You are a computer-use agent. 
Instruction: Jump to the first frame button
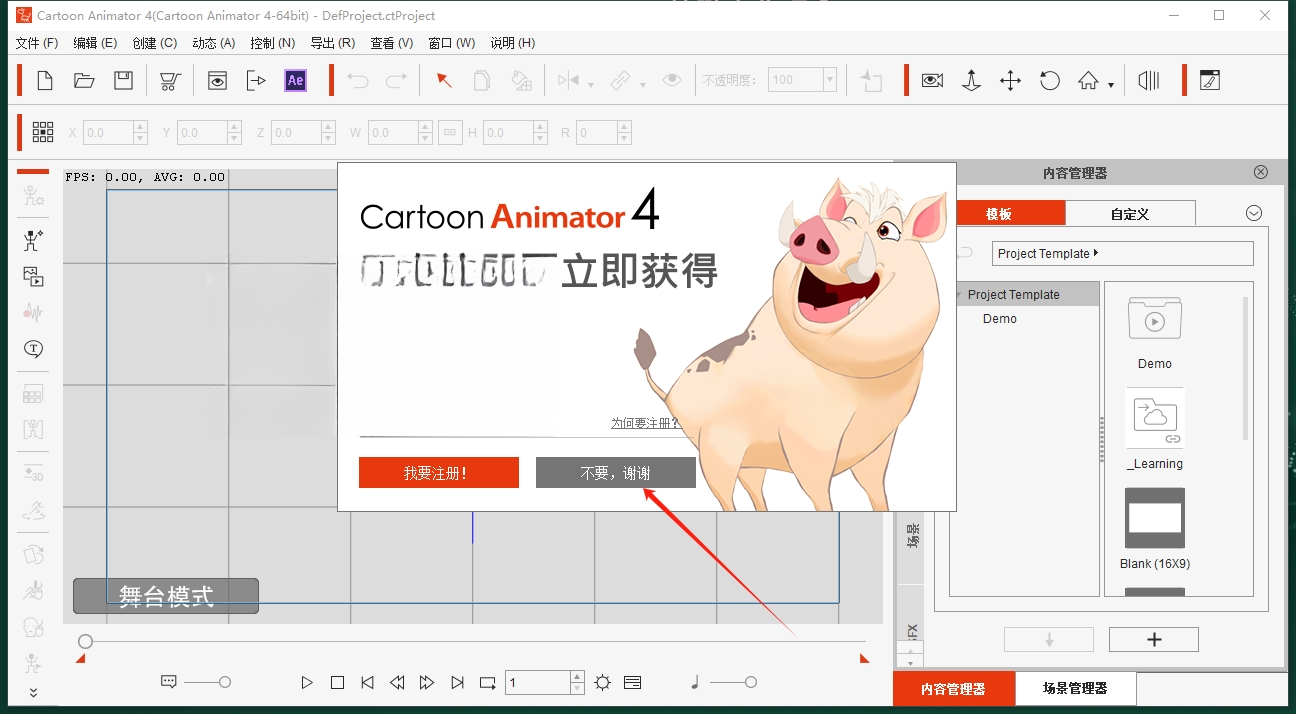[x=367, y=682]
